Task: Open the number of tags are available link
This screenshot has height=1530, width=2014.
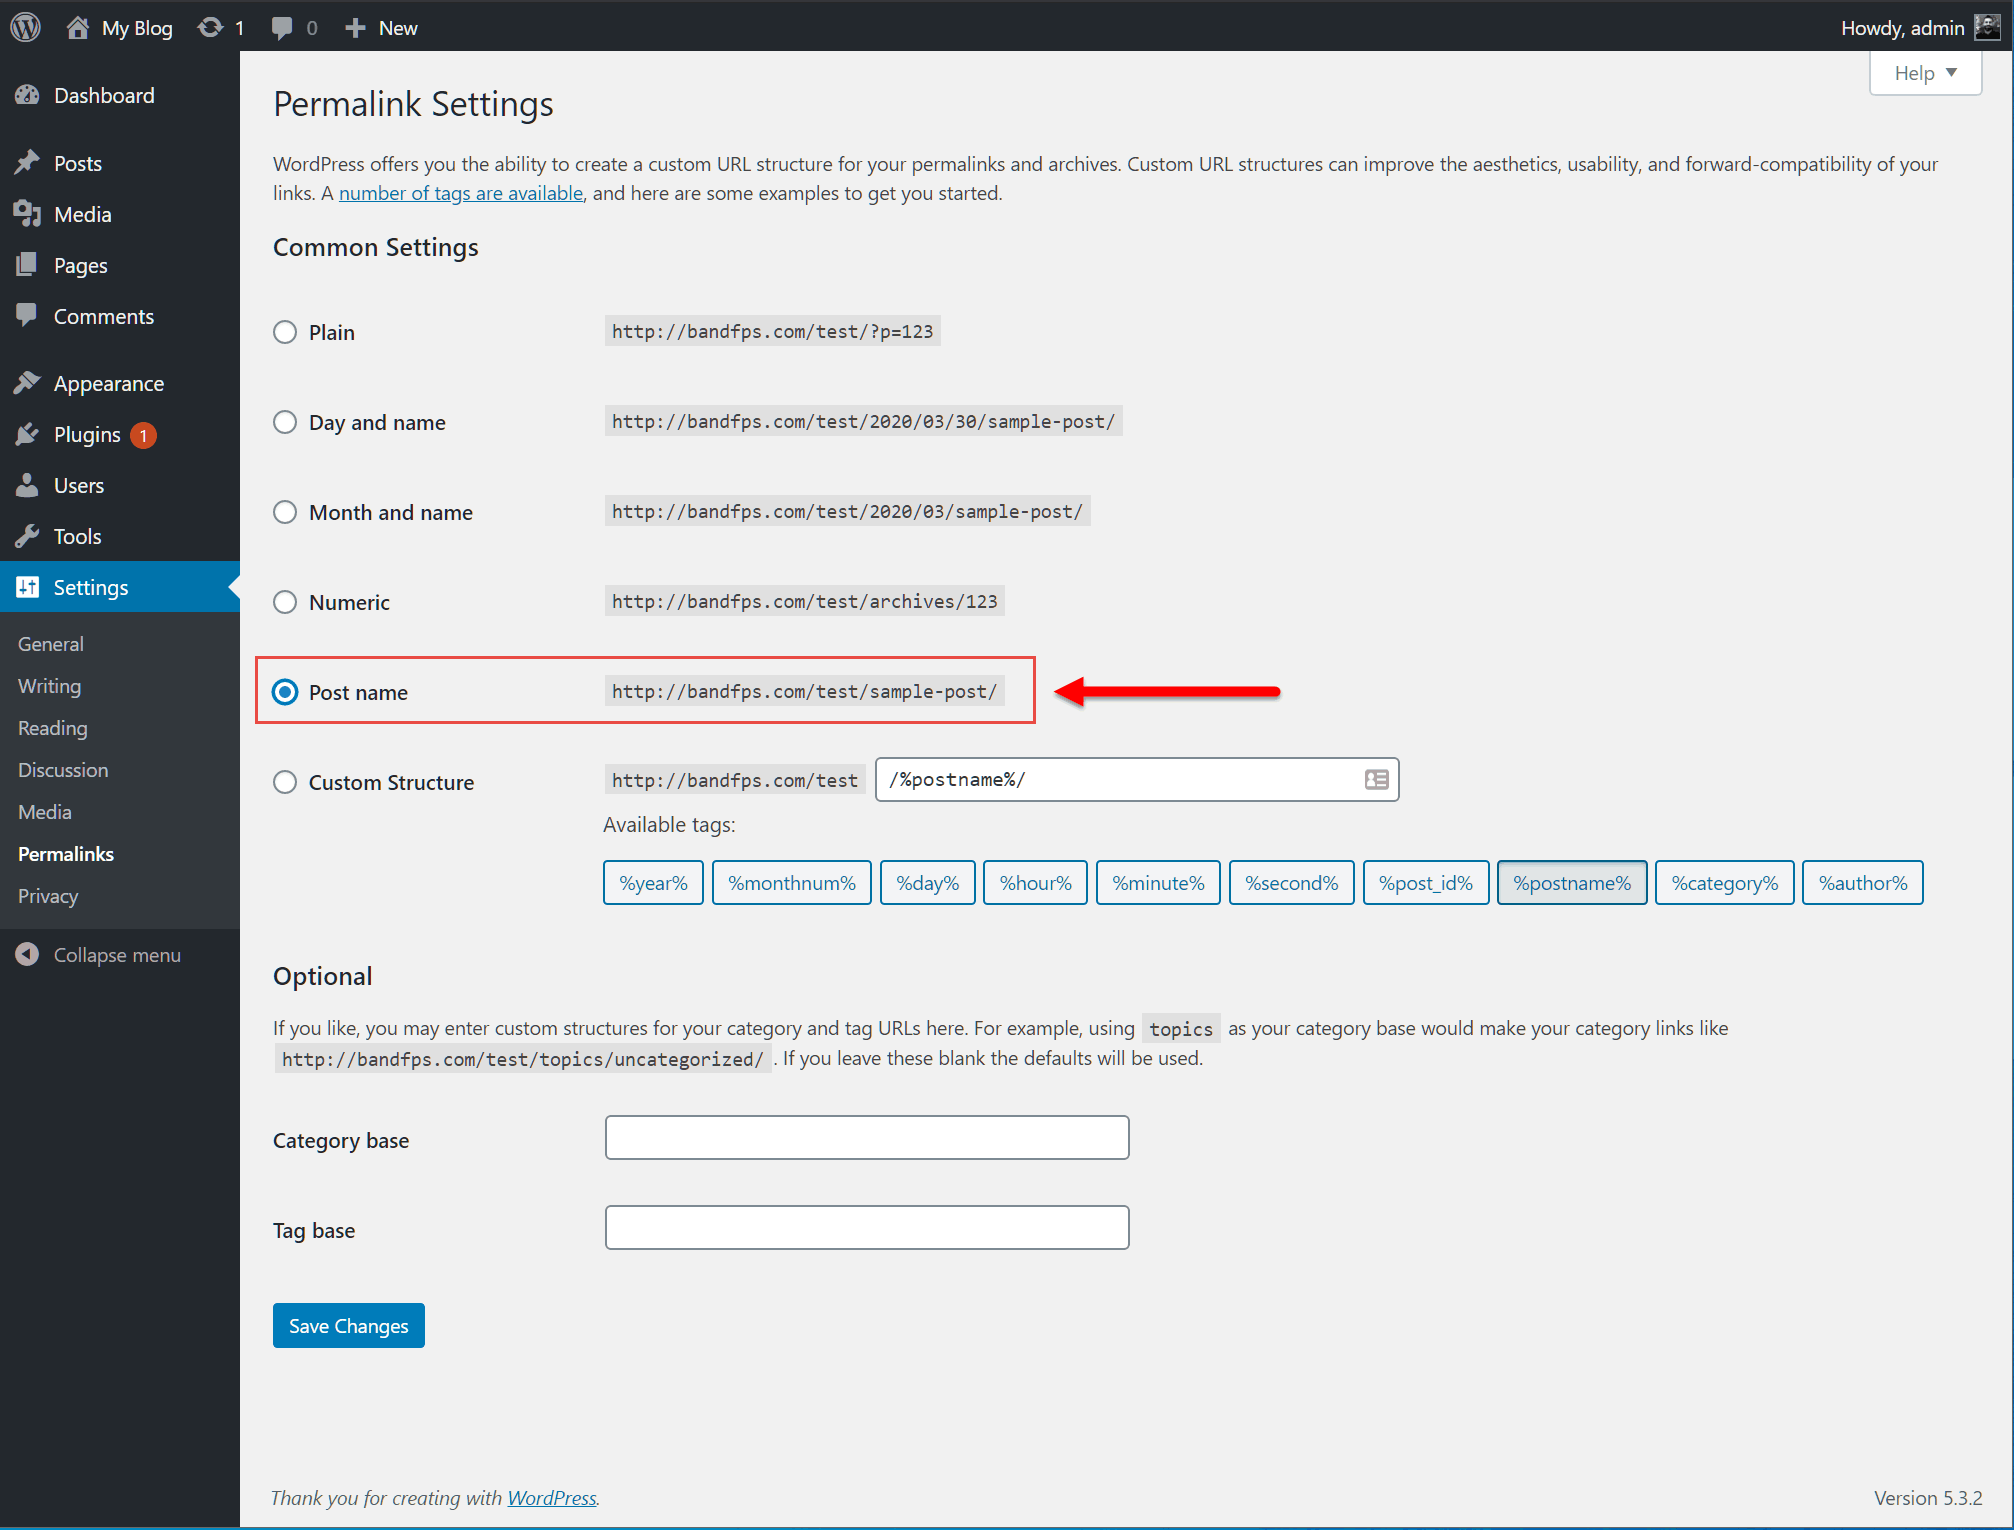Action: pyautogui.click(x=460, y=192)
